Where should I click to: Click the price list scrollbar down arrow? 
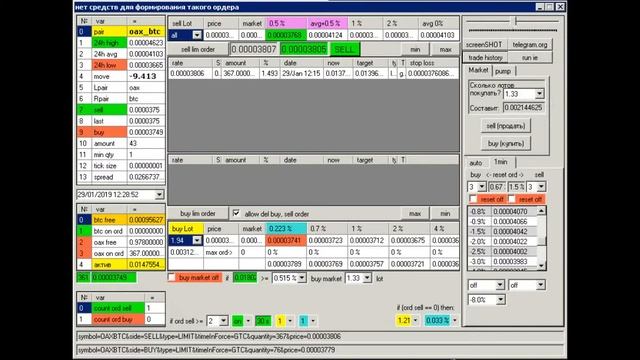click(x=541, y=266)
